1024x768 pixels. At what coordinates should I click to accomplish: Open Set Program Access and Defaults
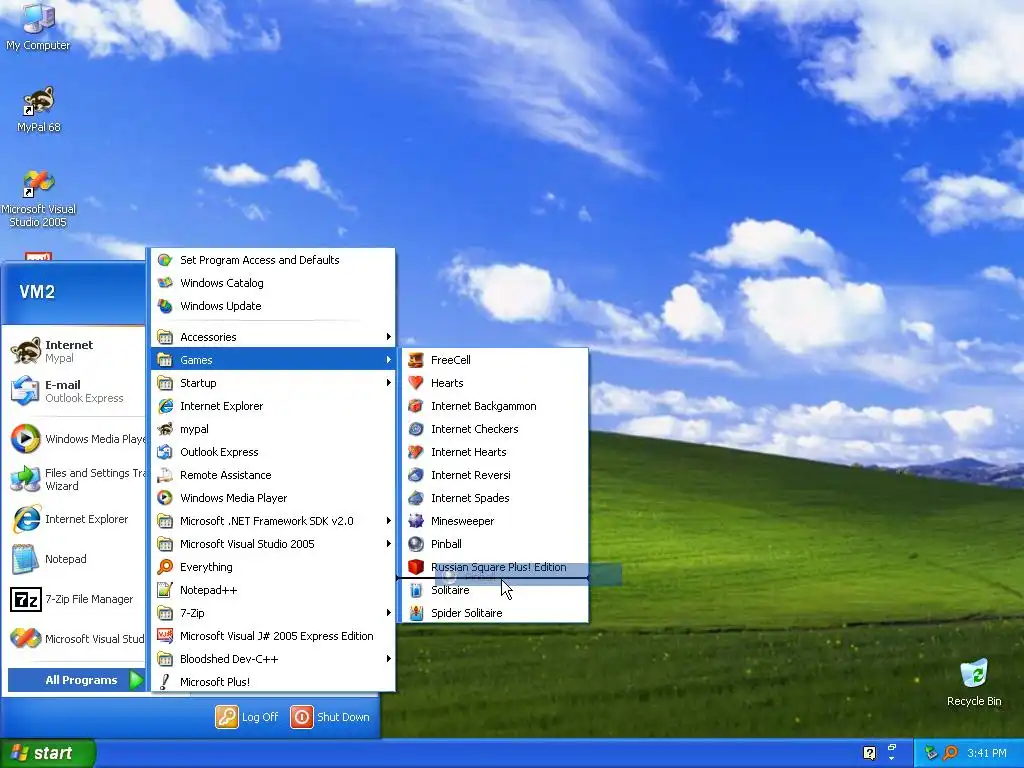tap(273, 260)
